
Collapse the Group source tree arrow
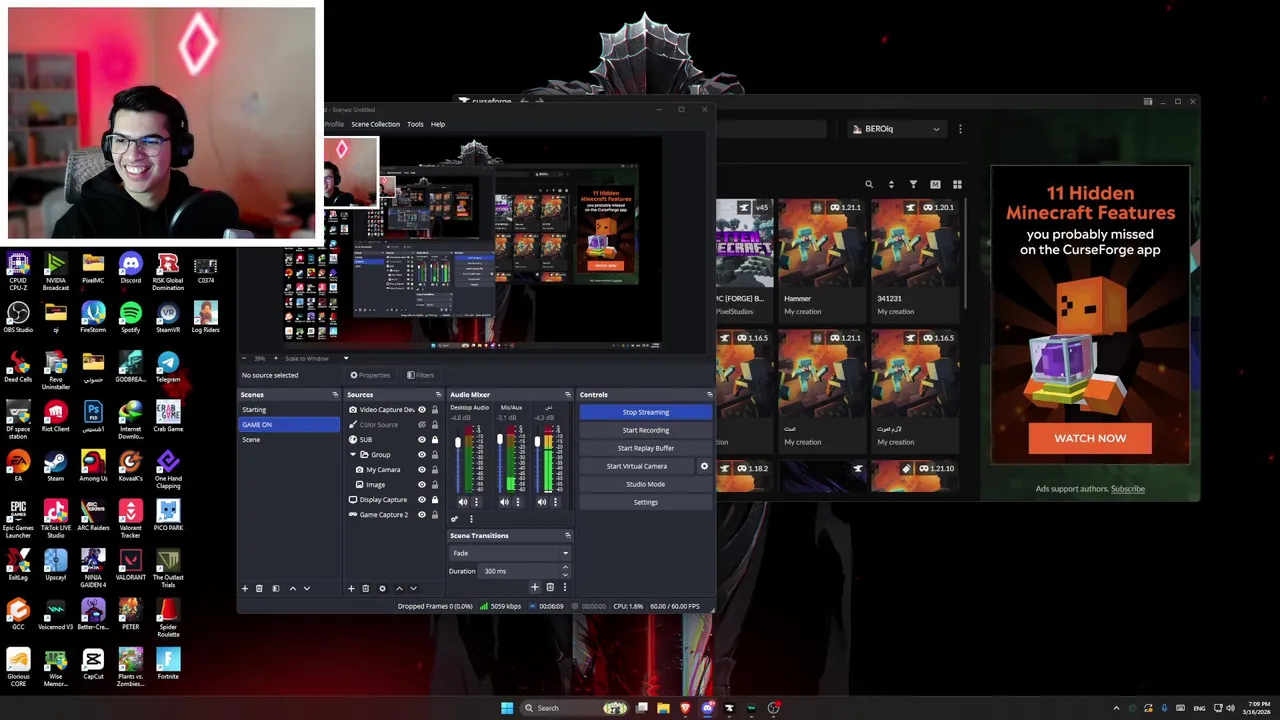click(353, 455)
